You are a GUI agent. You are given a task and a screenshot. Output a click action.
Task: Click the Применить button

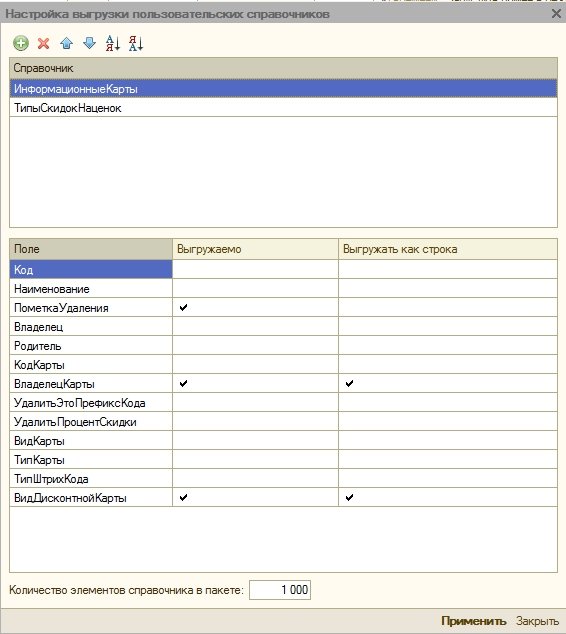click(x=473, y=621)
